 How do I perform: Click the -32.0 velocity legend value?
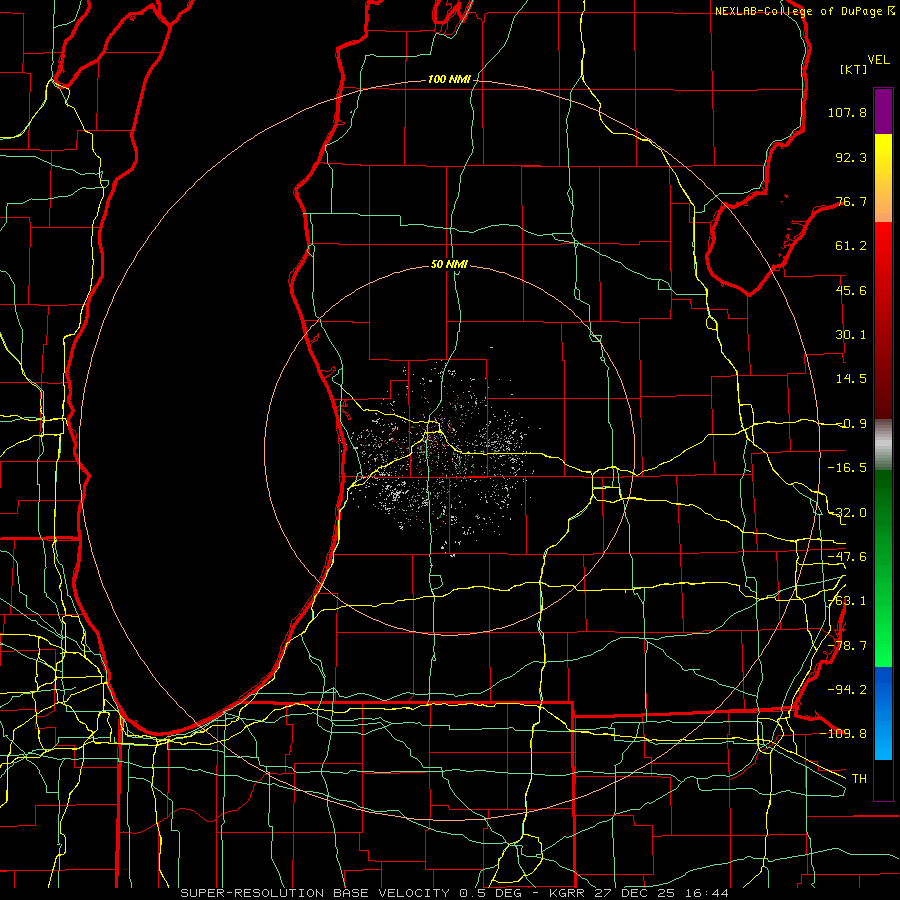coord(847,513)
